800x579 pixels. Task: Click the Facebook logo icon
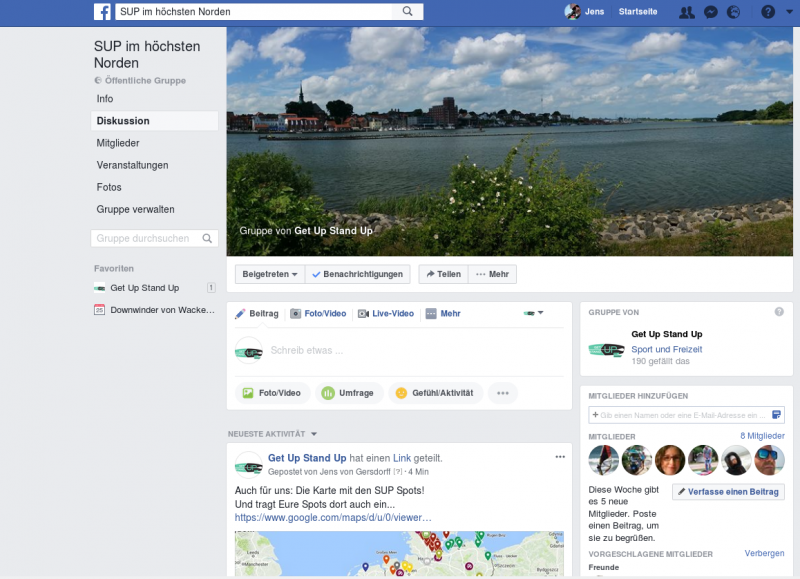(102, 12)
